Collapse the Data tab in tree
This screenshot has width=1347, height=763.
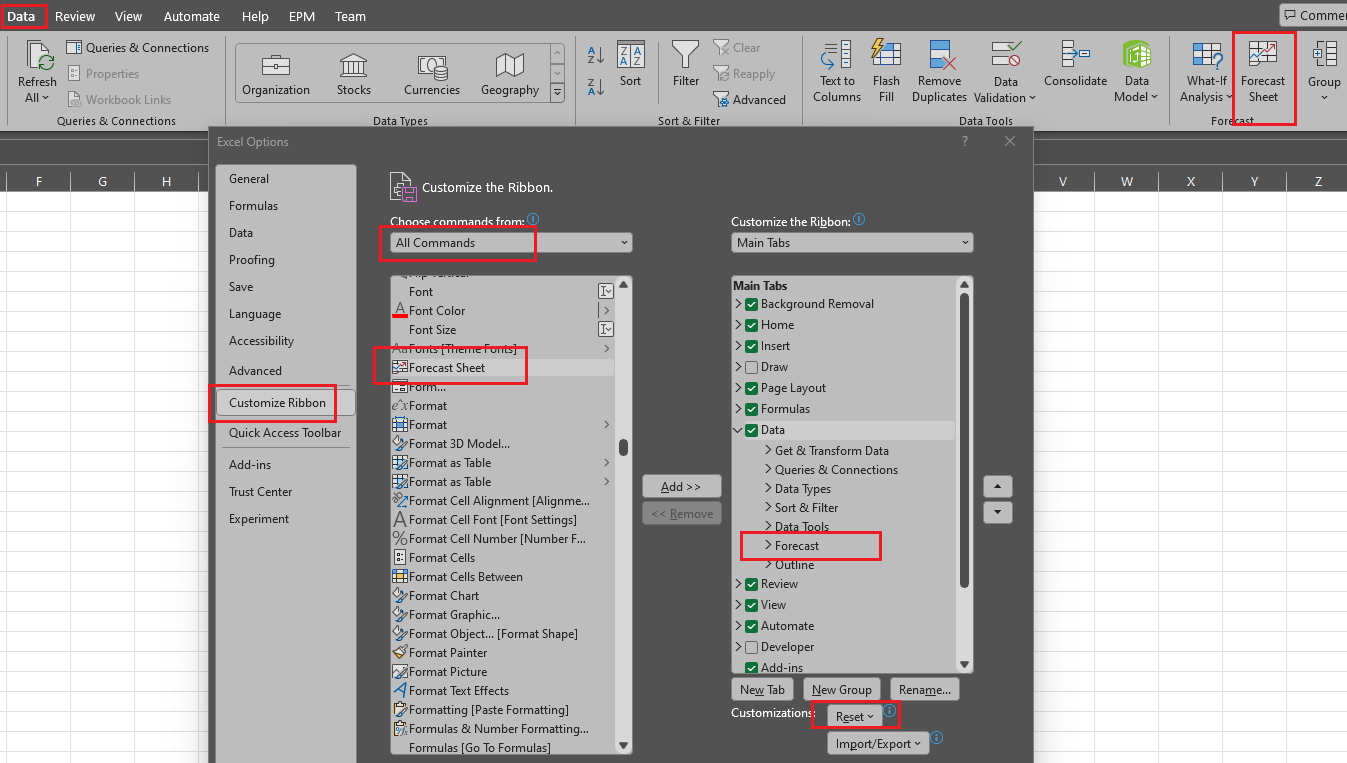pos(739,430)
